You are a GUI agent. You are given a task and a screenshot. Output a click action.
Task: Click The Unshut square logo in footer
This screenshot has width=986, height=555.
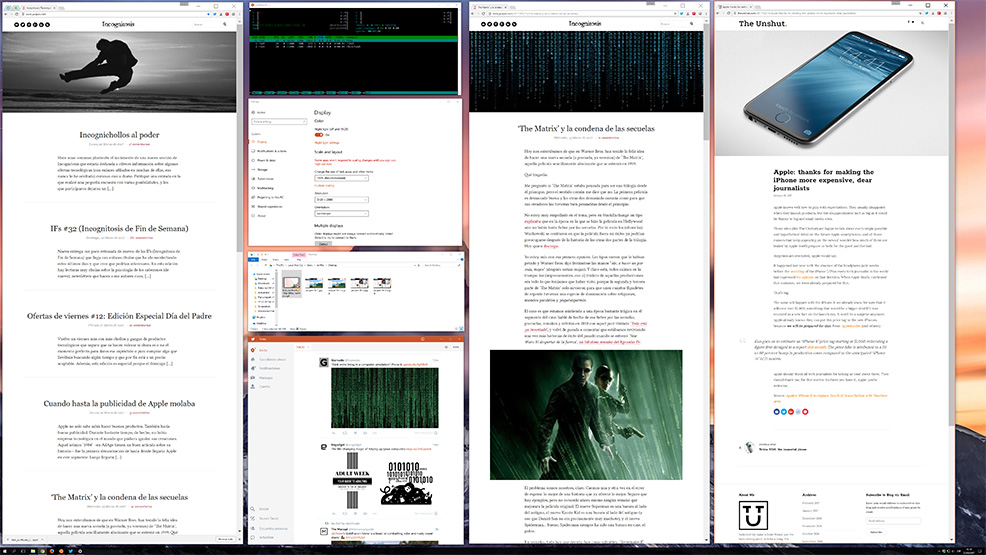[752, 517]
